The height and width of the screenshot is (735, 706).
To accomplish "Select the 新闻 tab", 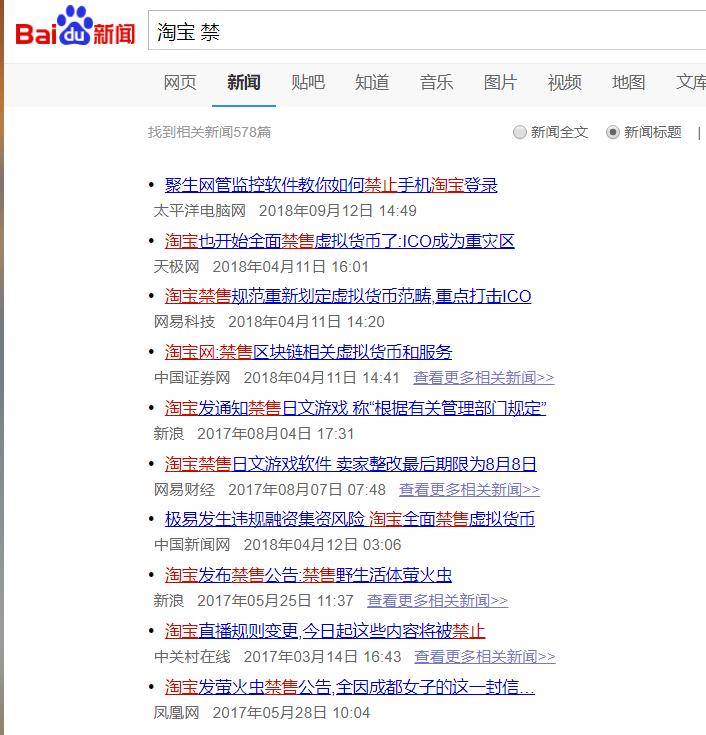I will click(244, 82).
